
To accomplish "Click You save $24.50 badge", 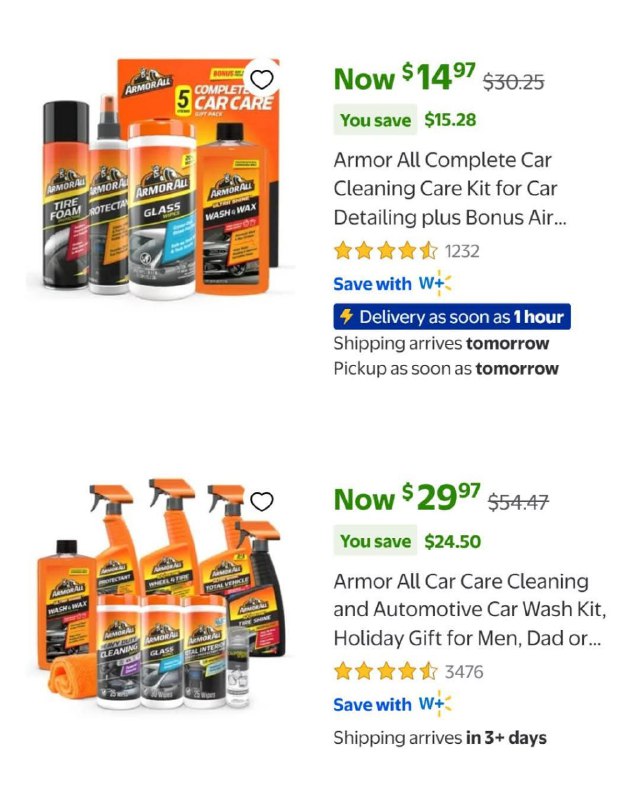I will pos(407,541).
